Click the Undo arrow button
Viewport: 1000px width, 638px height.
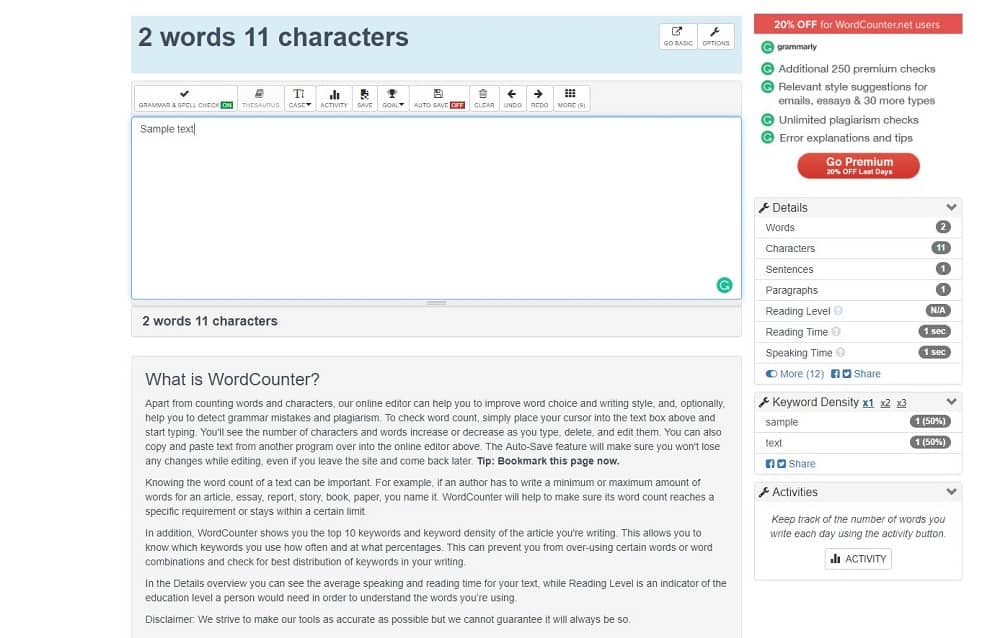click(512, 98)
